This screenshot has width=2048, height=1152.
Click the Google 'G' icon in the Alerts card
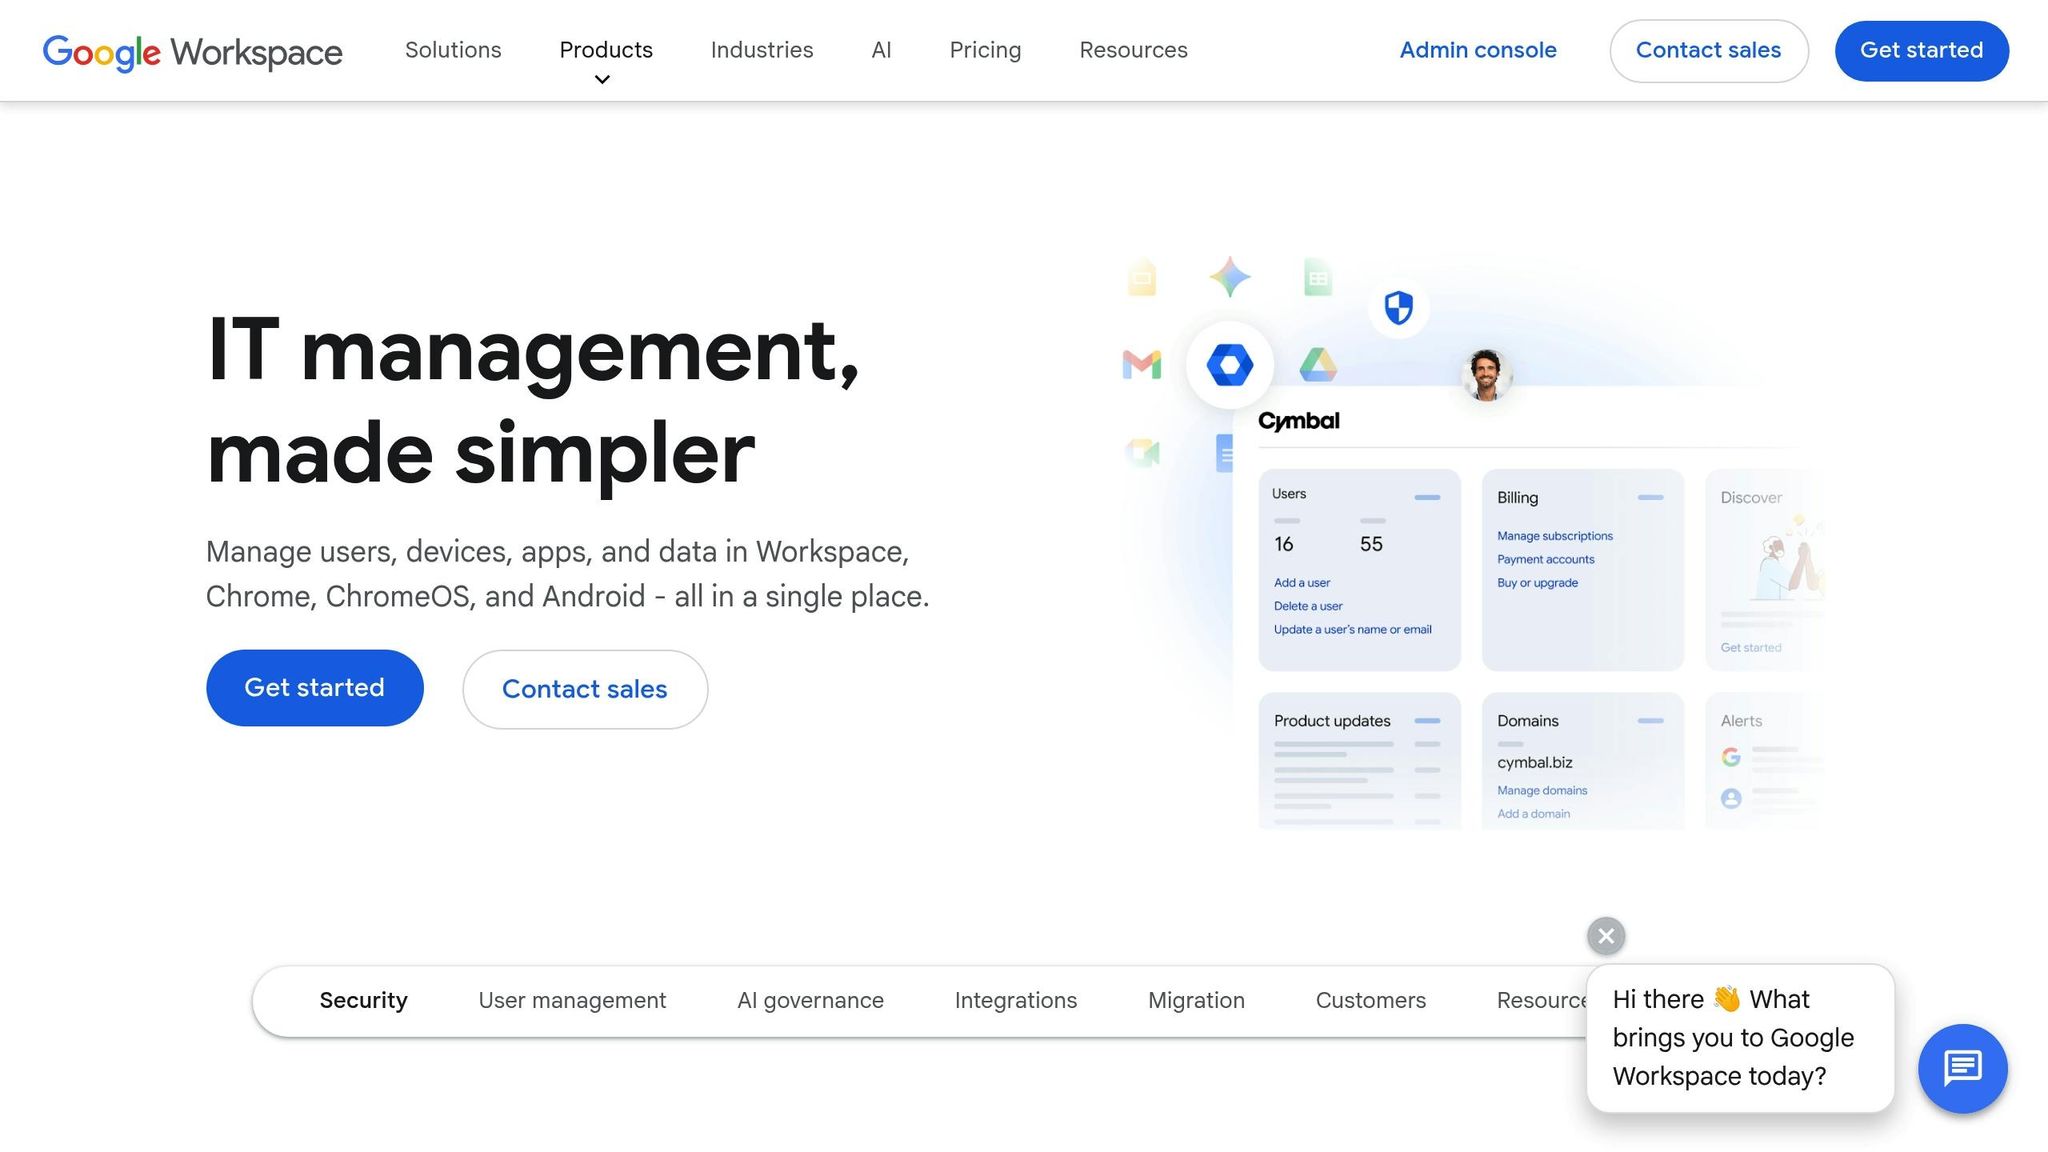pyautogui.click(x=1731, y=757)
